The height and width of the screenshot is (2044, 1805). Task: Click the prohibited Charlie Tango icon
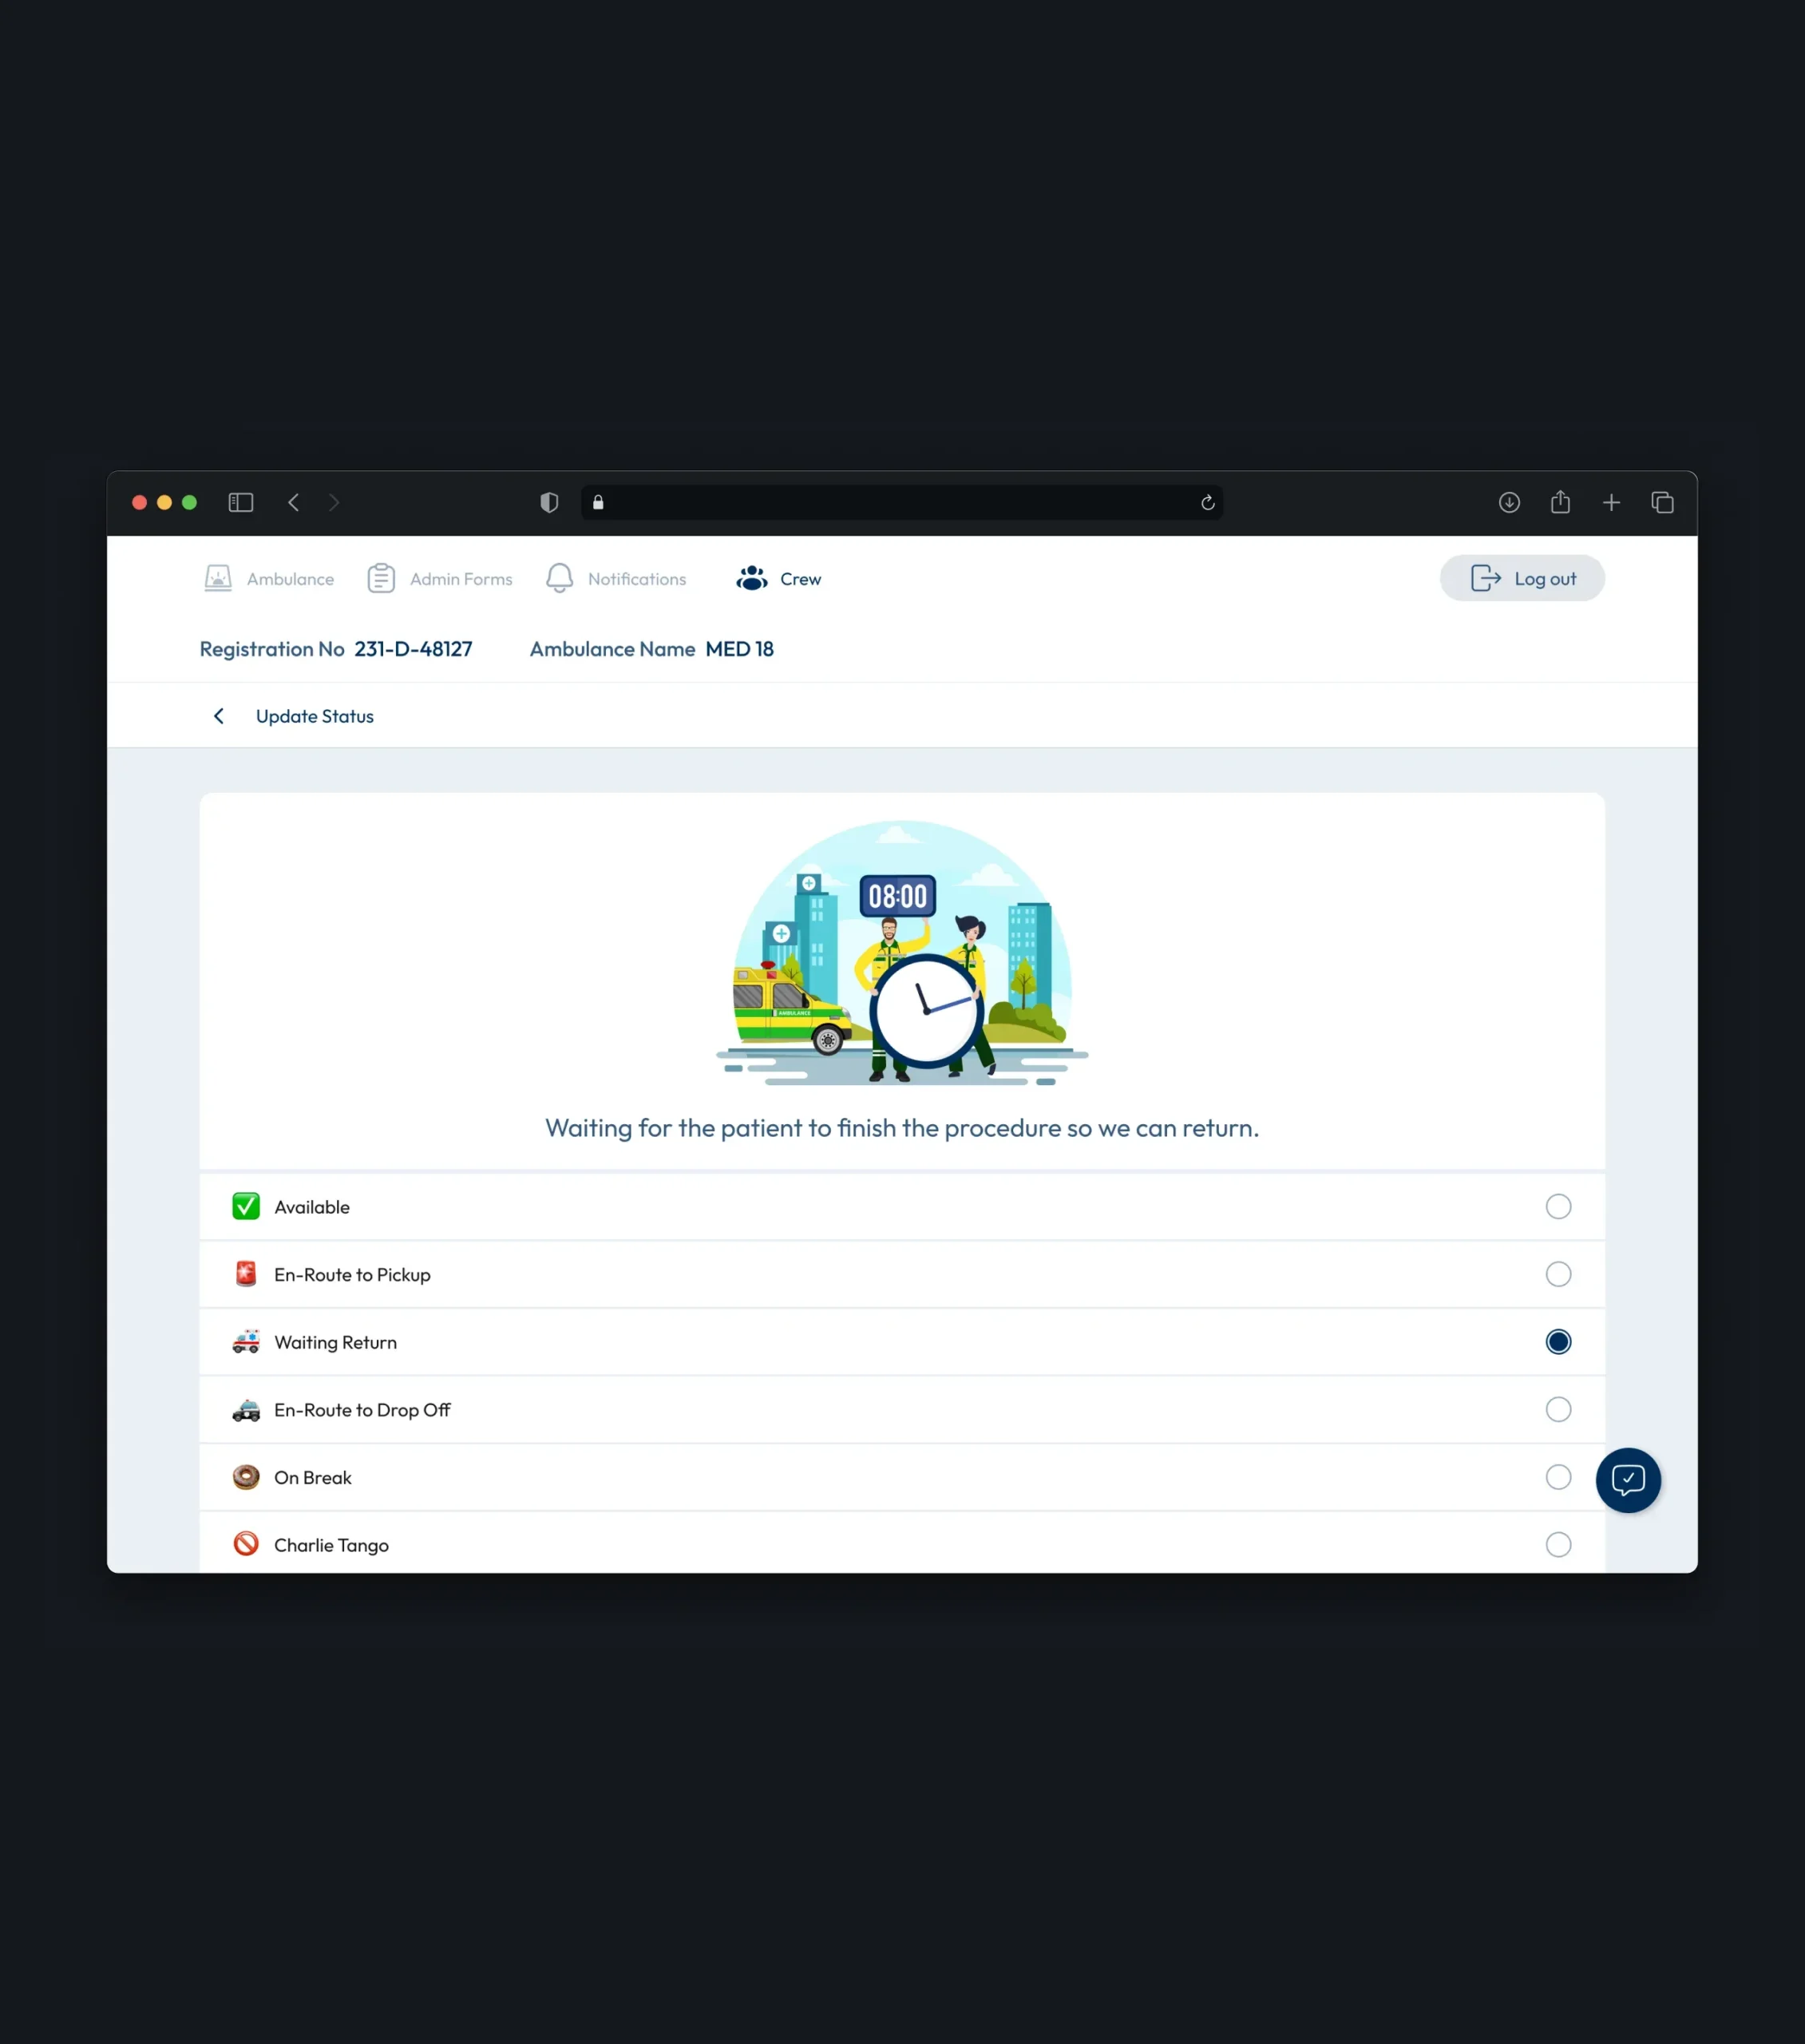pyautogui.click(x=246, y=1545)
